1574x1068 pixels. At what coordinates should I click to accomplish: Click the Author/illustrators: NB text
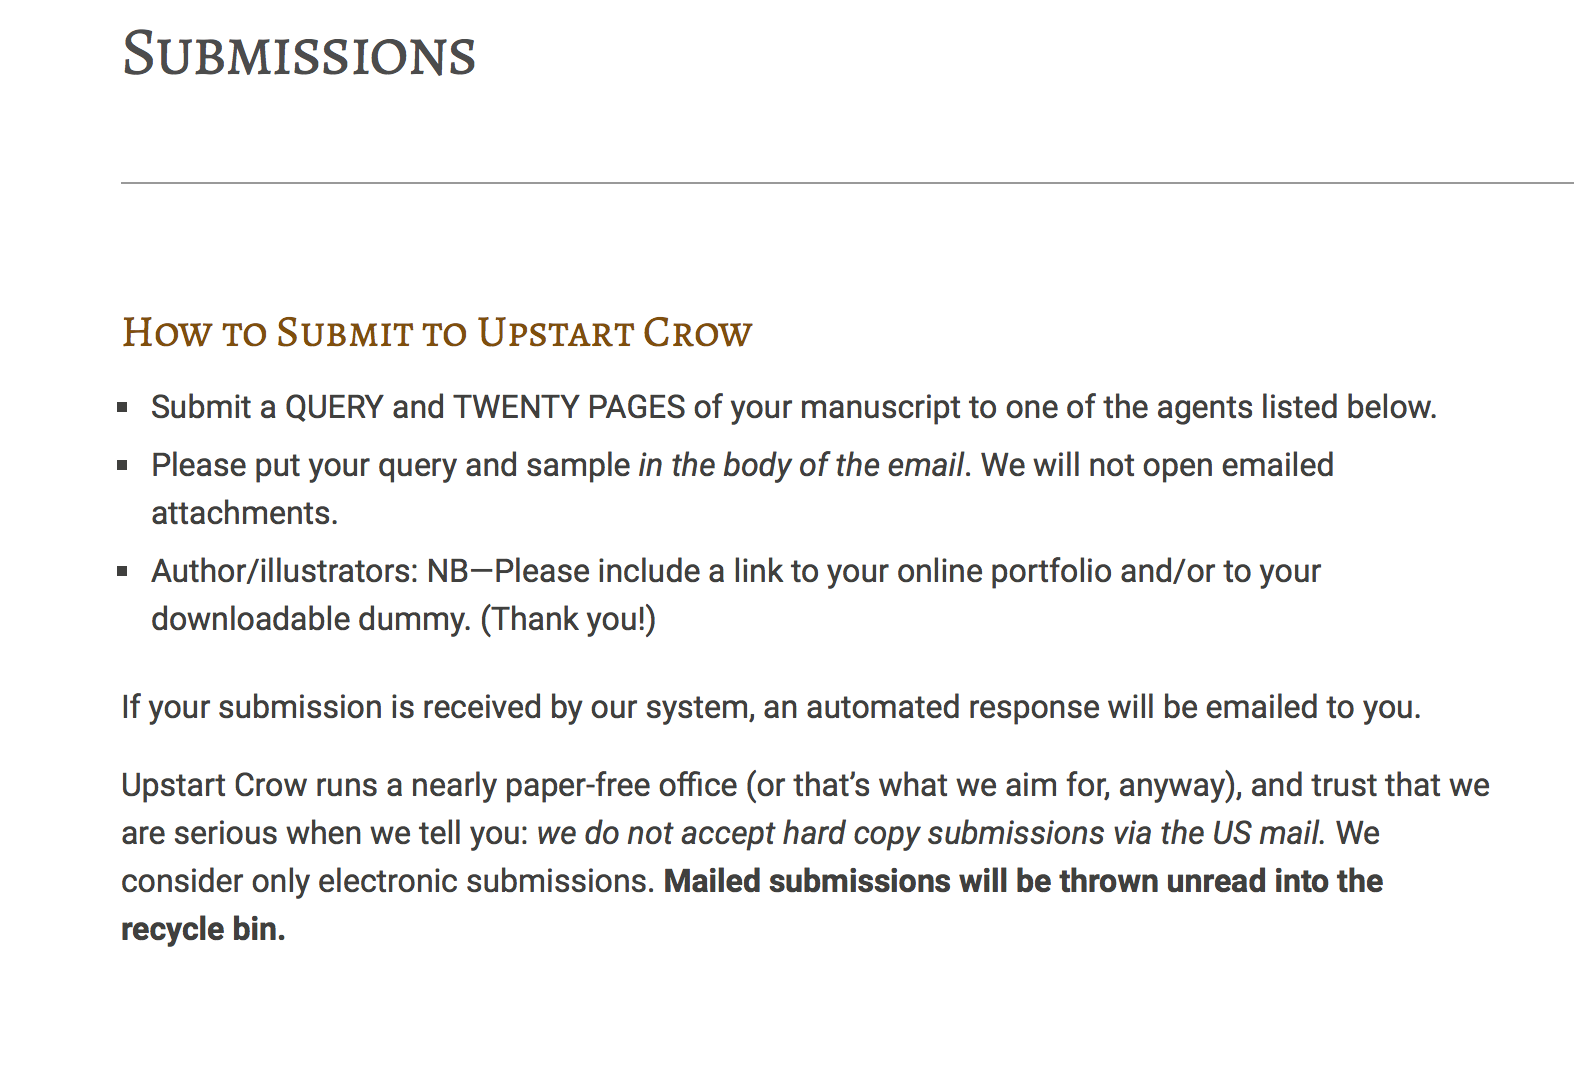pos(310,572)
